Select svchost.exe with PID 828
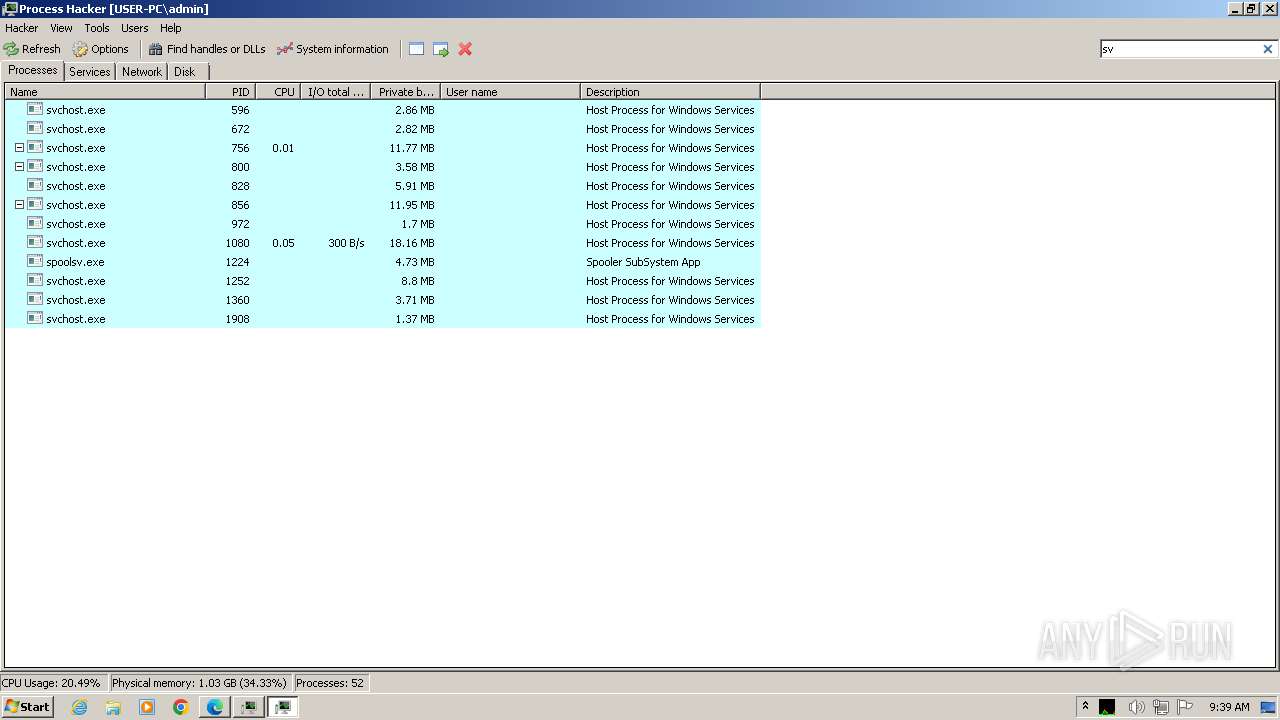The image size is (1280, 720). tap(383, 186)
